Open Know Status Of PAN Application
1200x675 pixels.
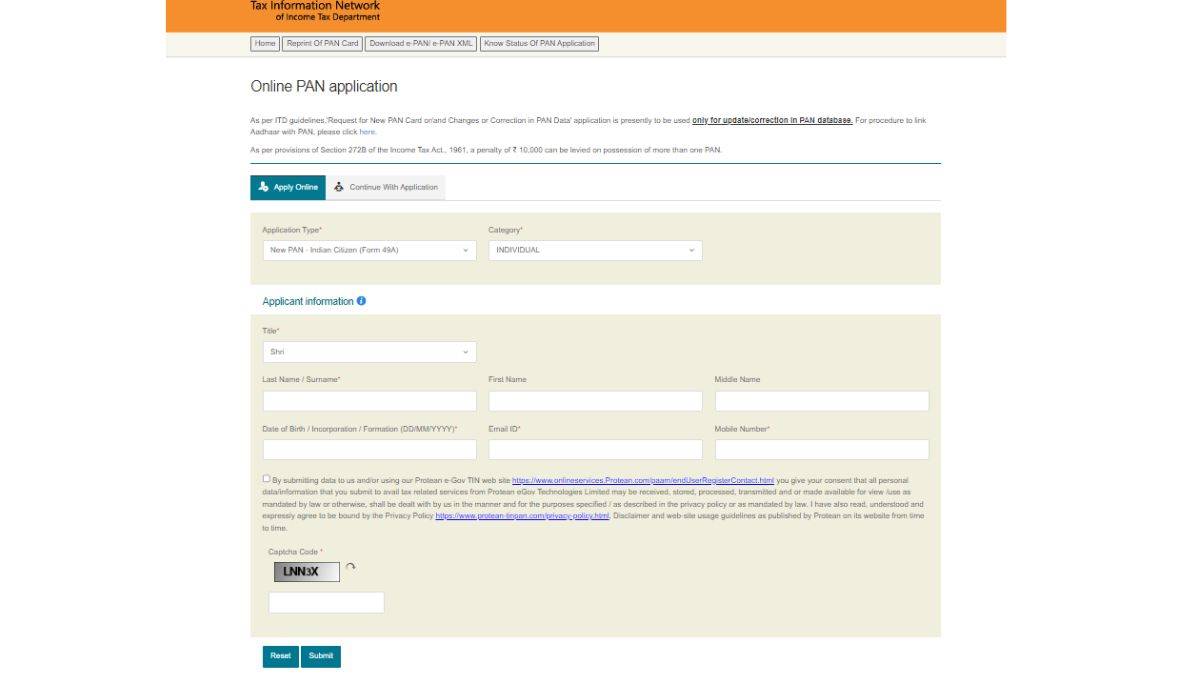[x=539, y=44]
